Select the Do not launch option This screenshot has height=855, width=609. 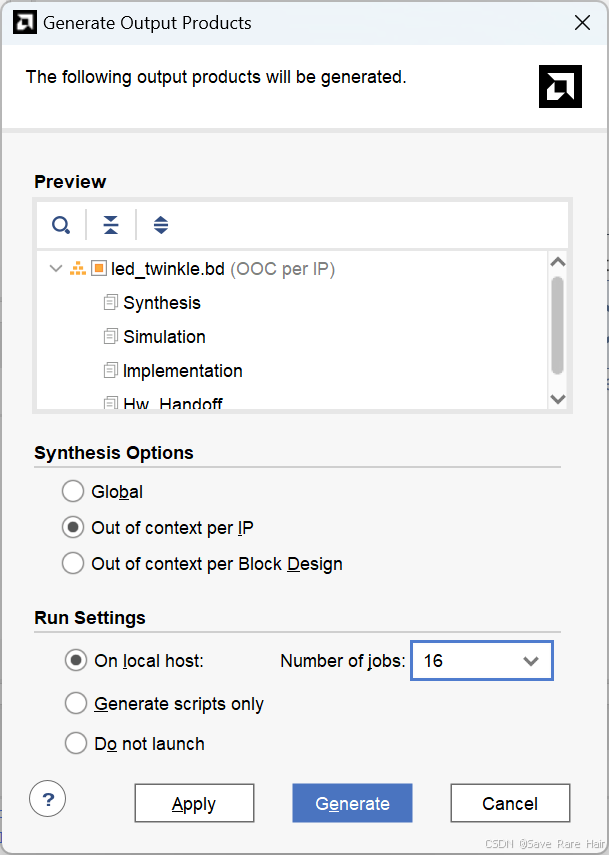point(75,744)
